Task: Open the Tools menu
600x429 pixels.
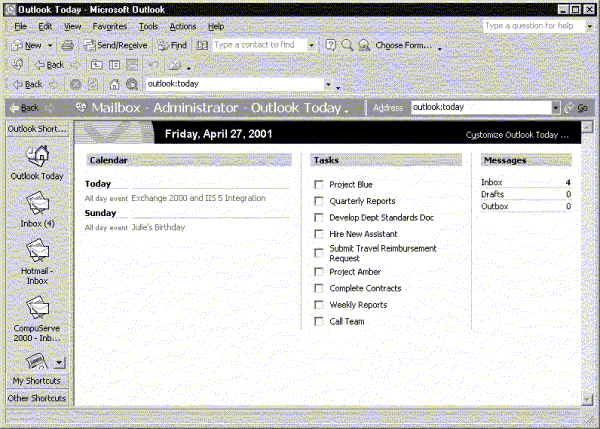Action: point(148,26)
